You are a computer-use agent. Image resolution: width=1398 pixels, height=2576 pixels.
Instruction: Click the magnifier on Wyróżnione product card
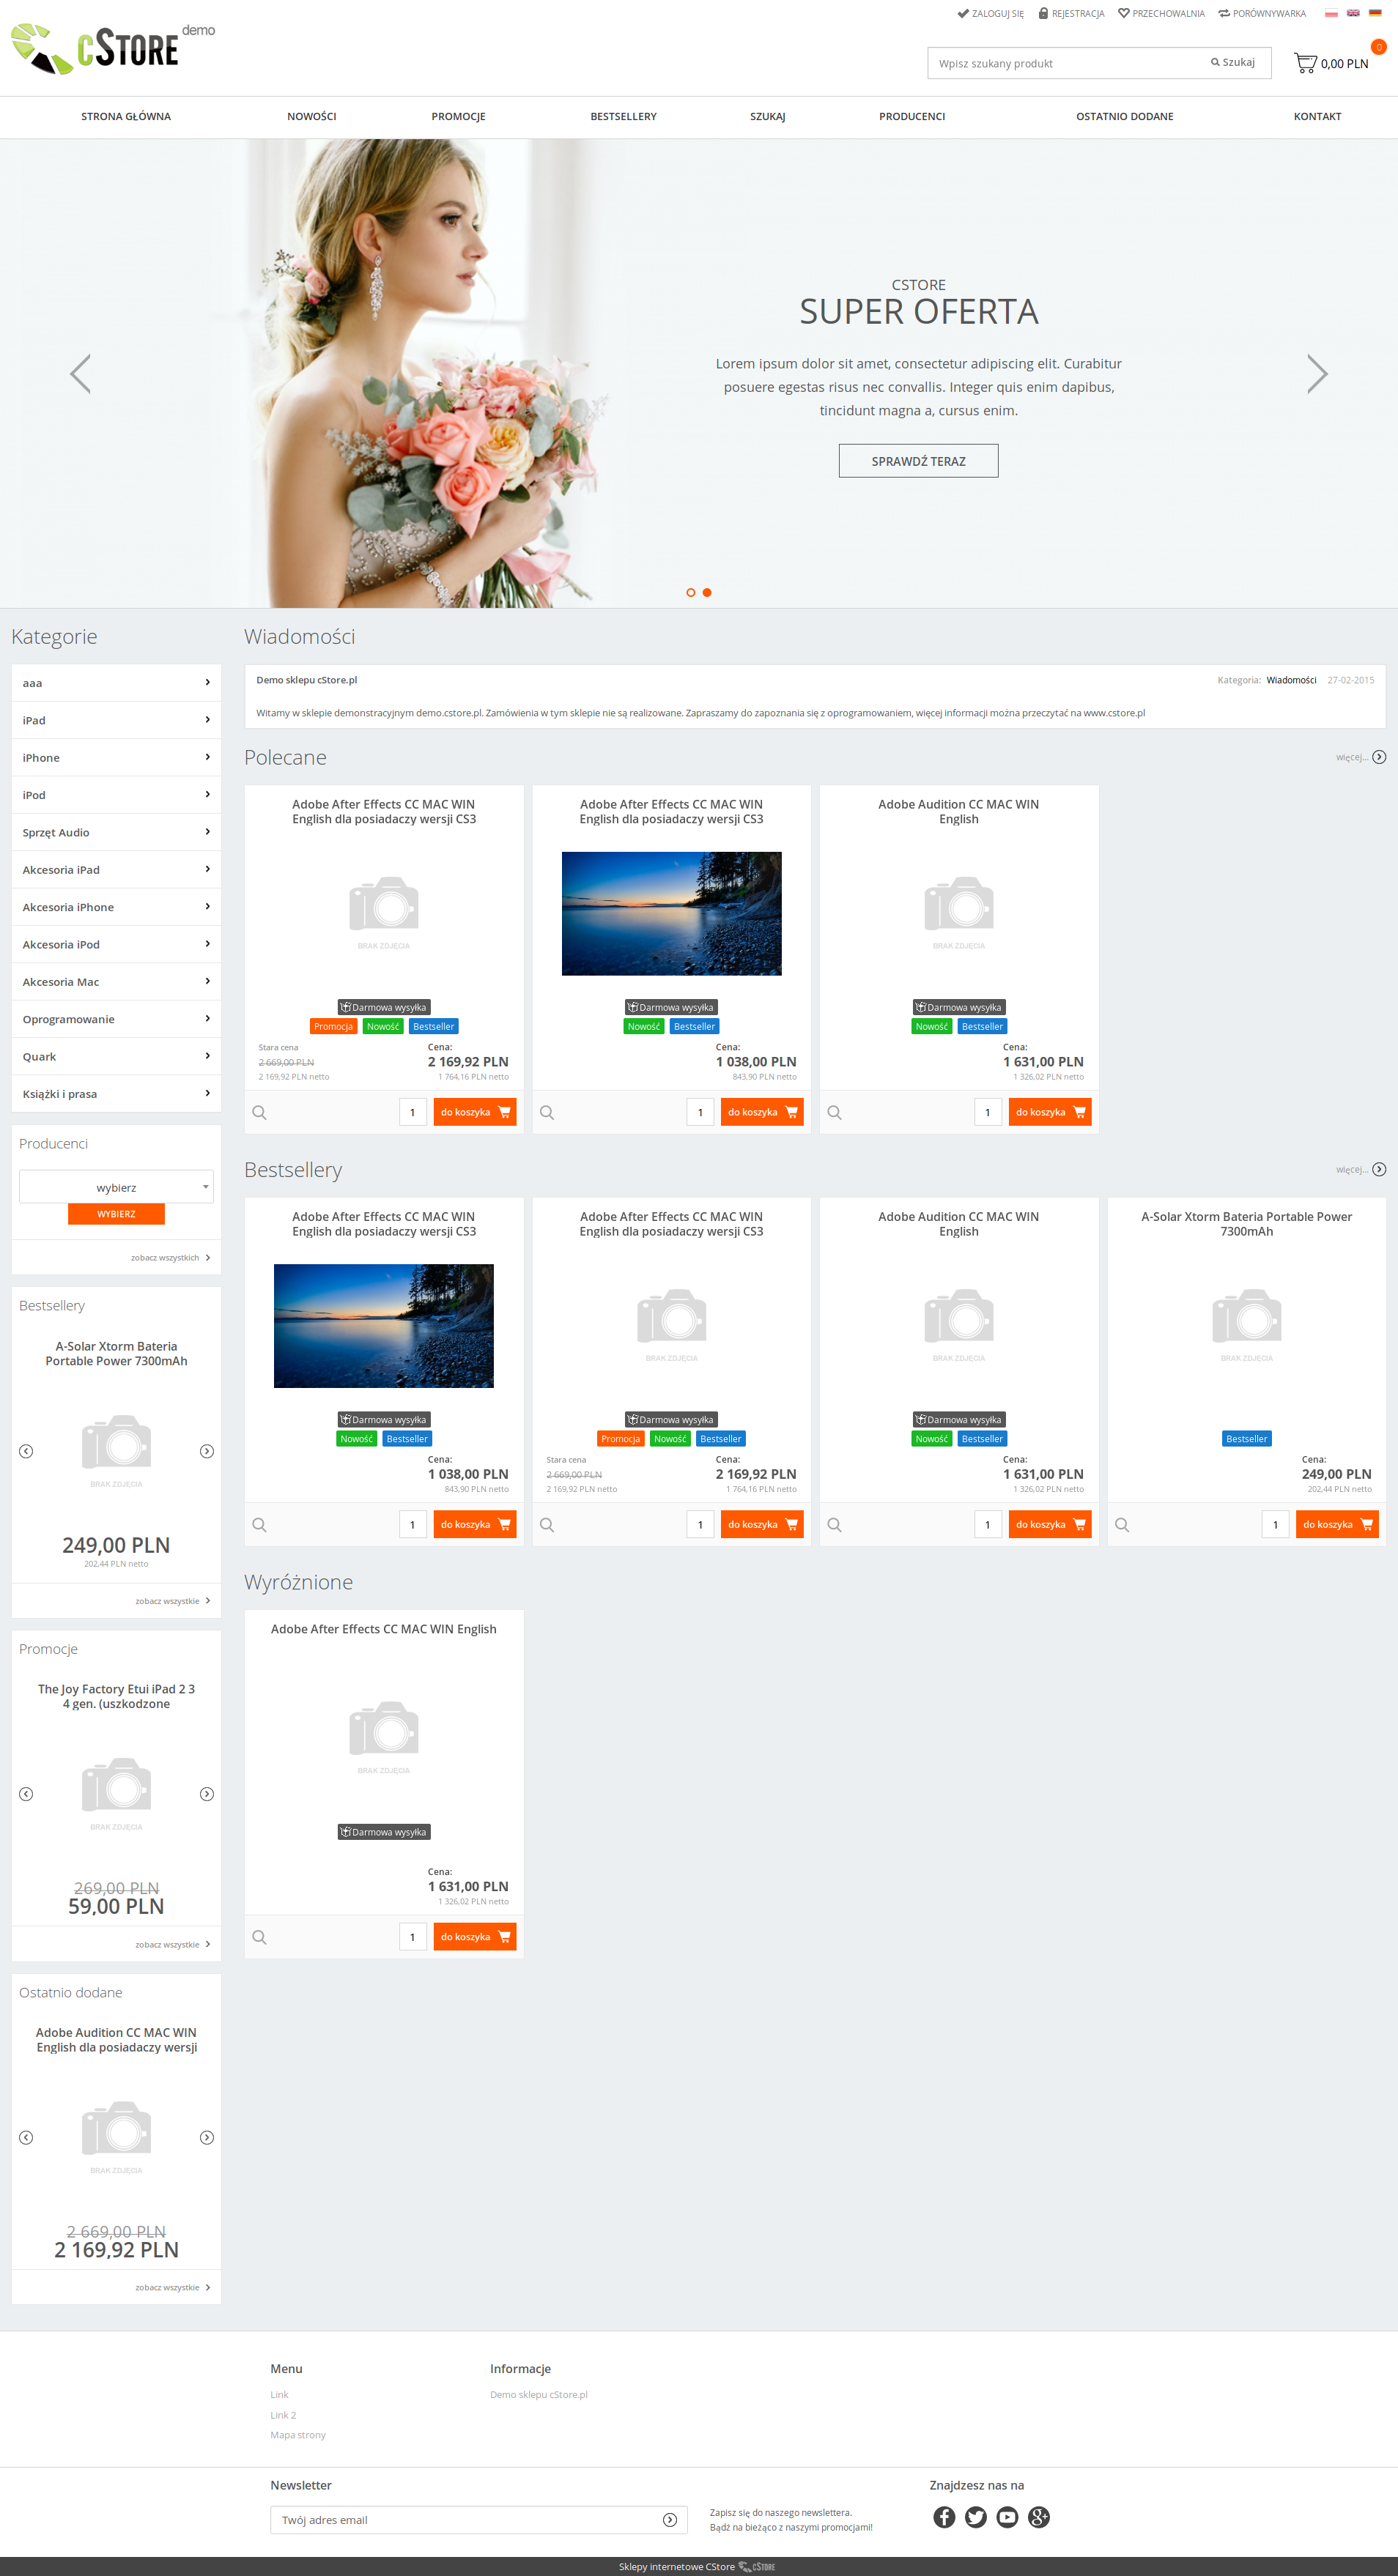coord(259,1937)
